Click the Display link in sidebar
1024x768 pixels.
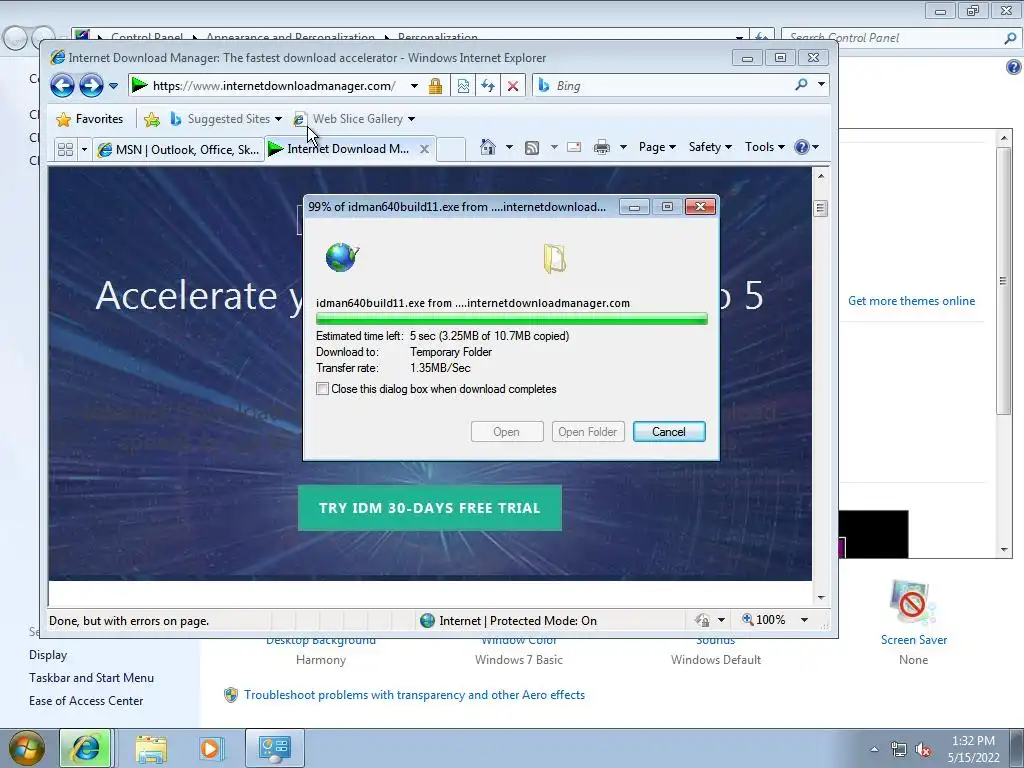click(48, 655)
